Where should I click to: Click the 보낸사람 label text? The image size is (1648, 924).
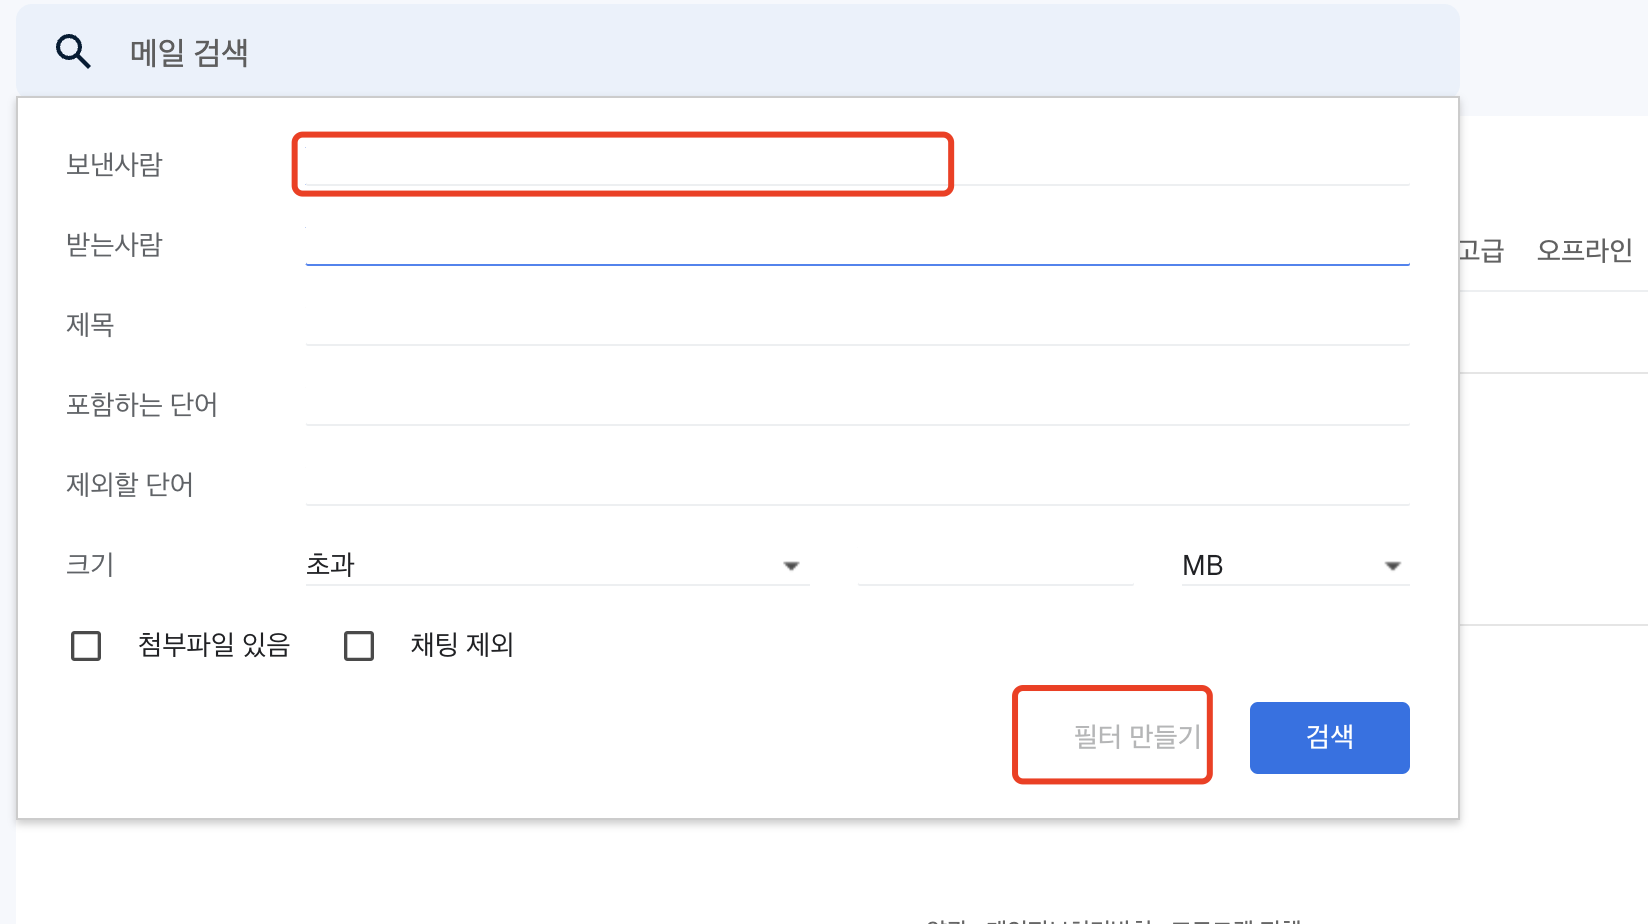(x=114, y=165)
